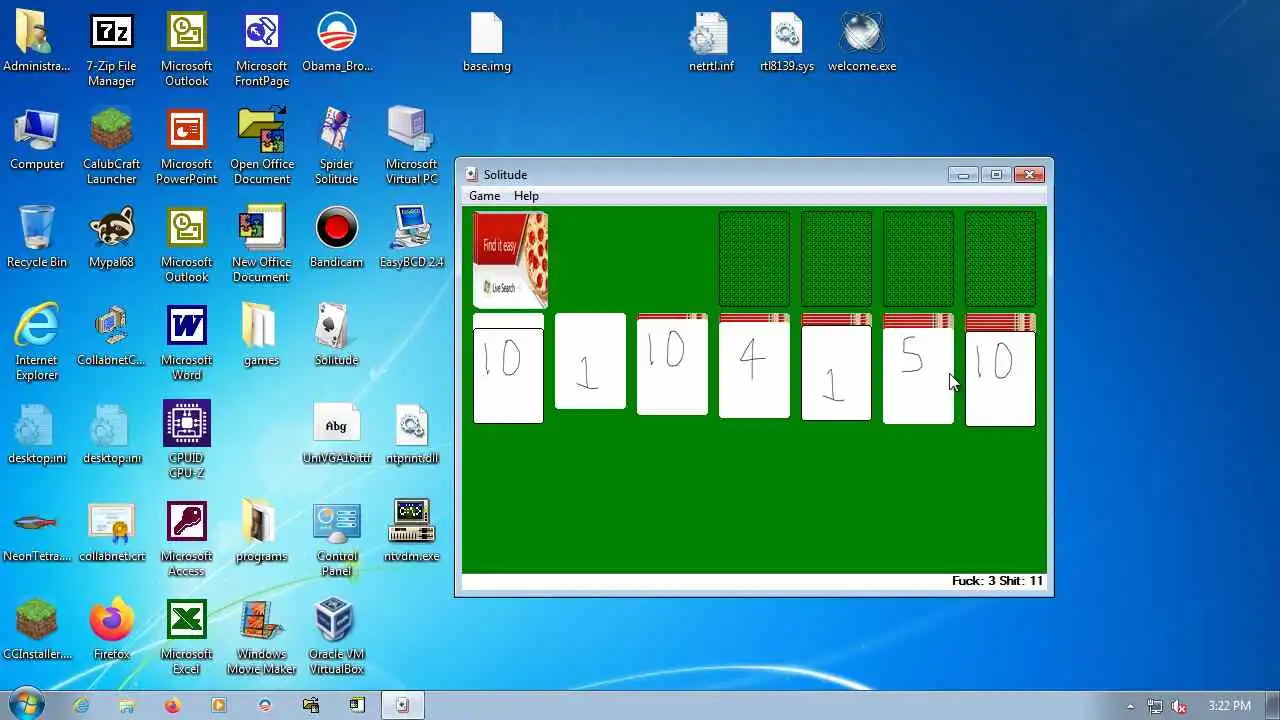
Task: Select the Microsoft Excel shortcut
Action: [x=187, y=637]
